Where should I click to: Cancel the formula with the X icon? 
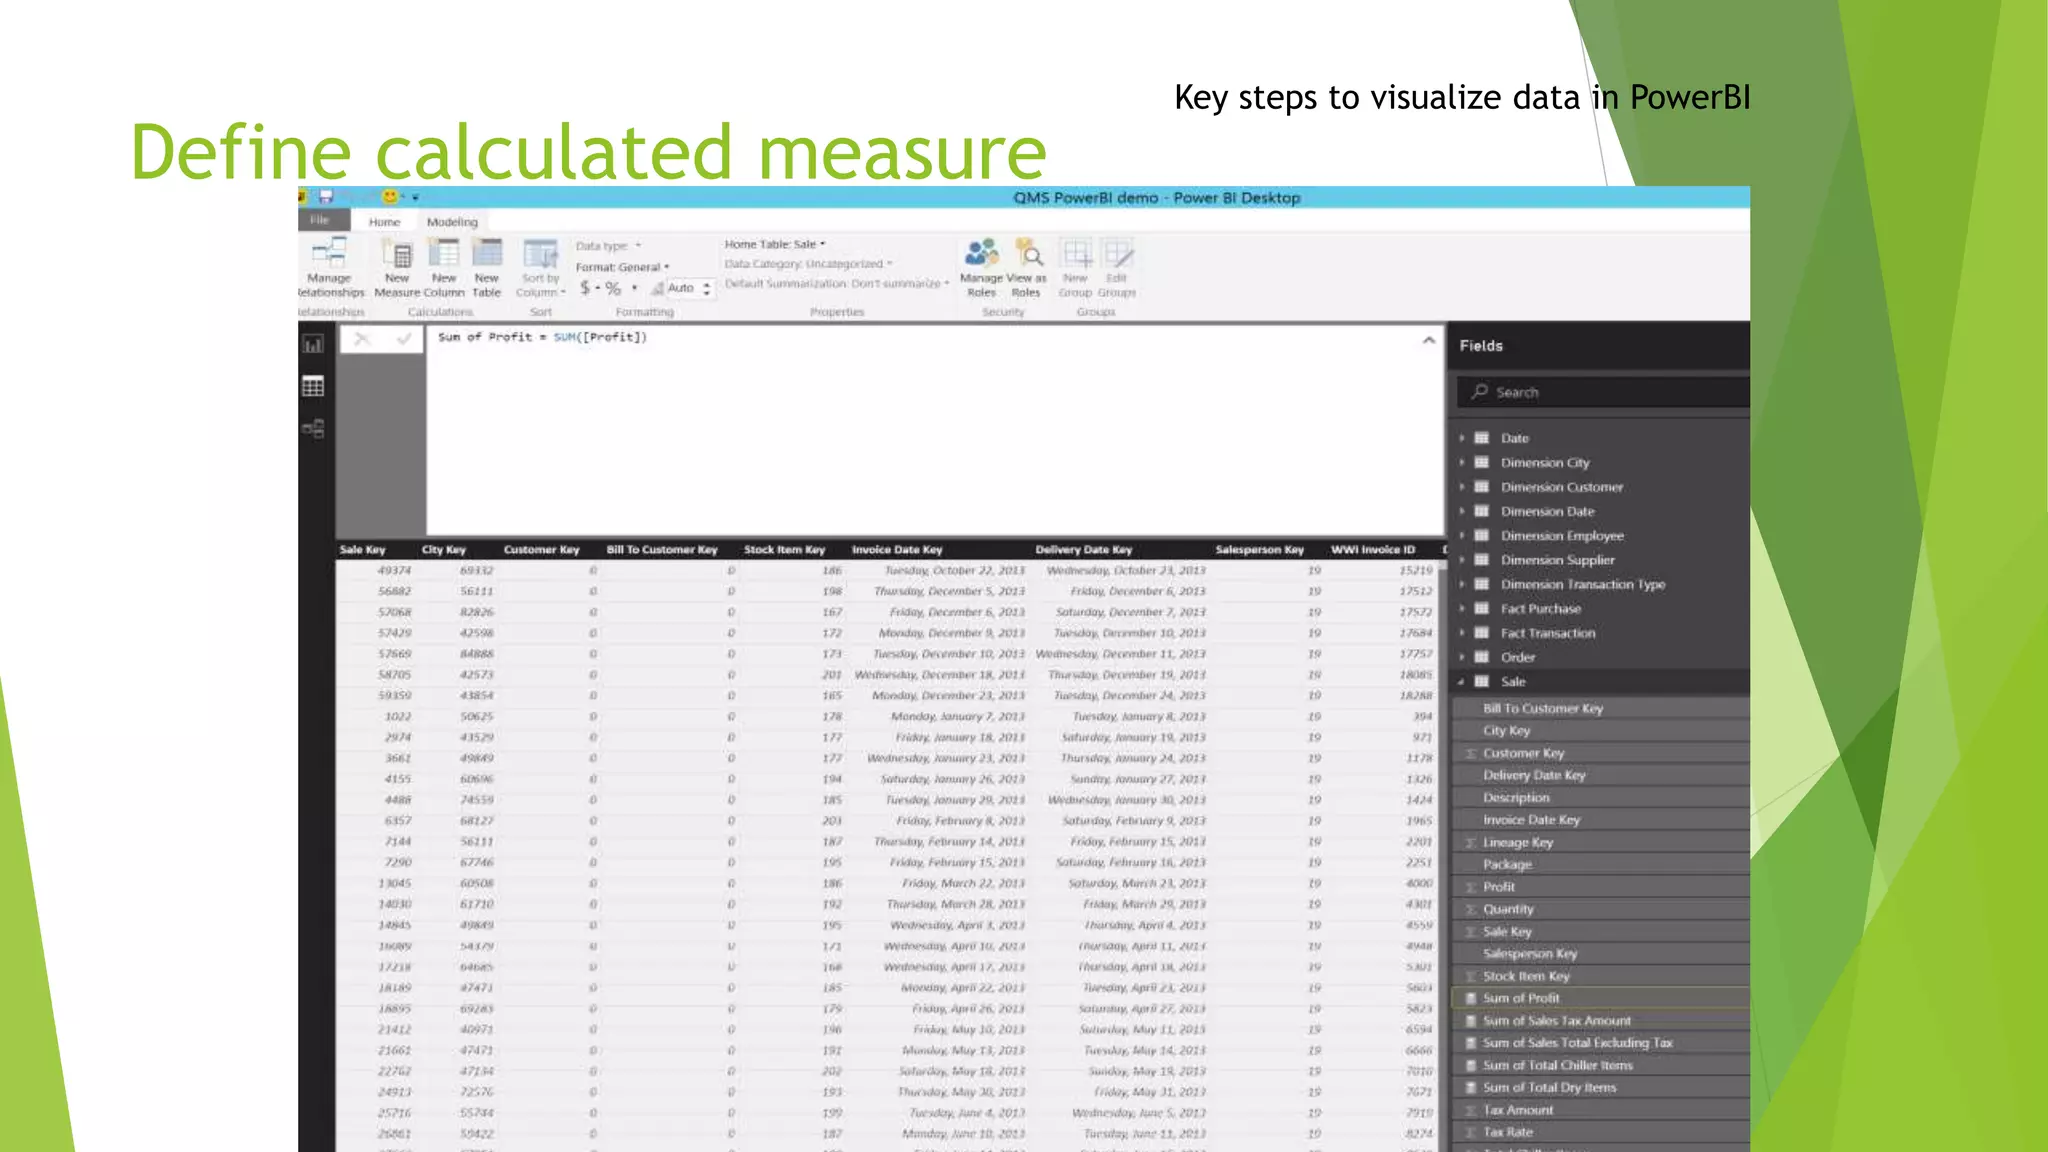[362, 339]
